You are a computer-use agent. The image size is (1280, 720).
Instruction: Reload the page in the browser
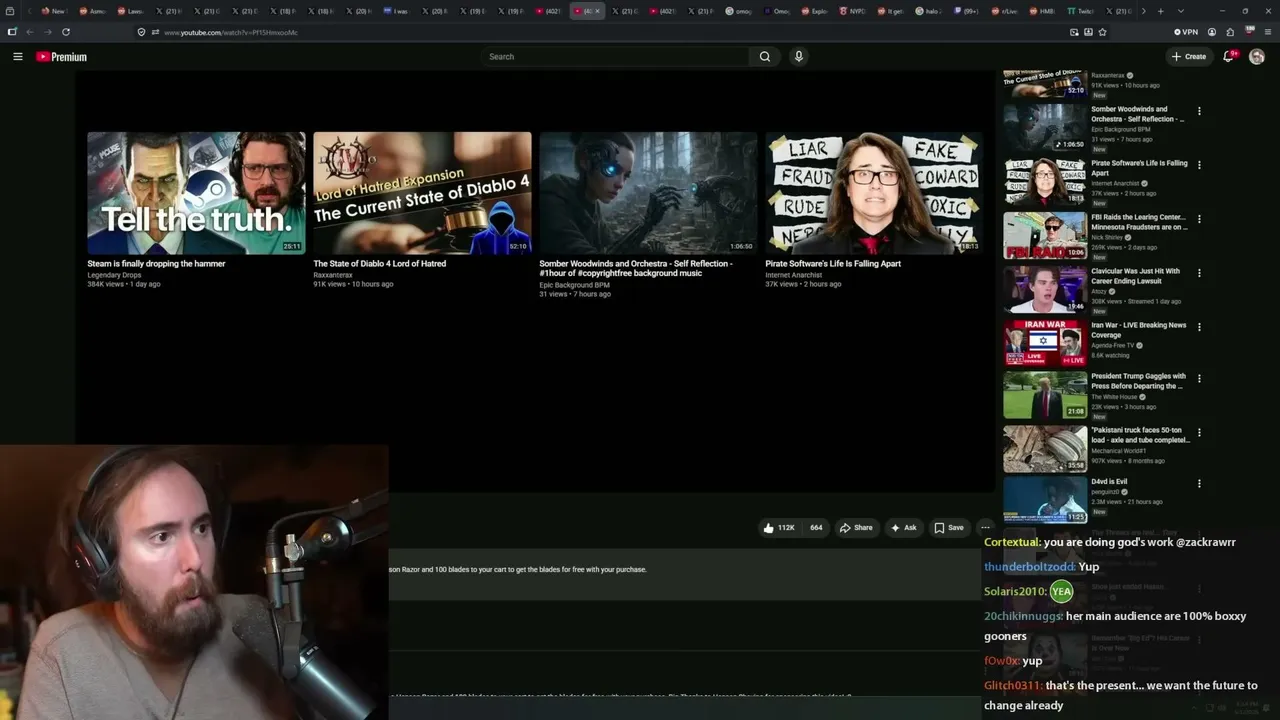(66, 32)
